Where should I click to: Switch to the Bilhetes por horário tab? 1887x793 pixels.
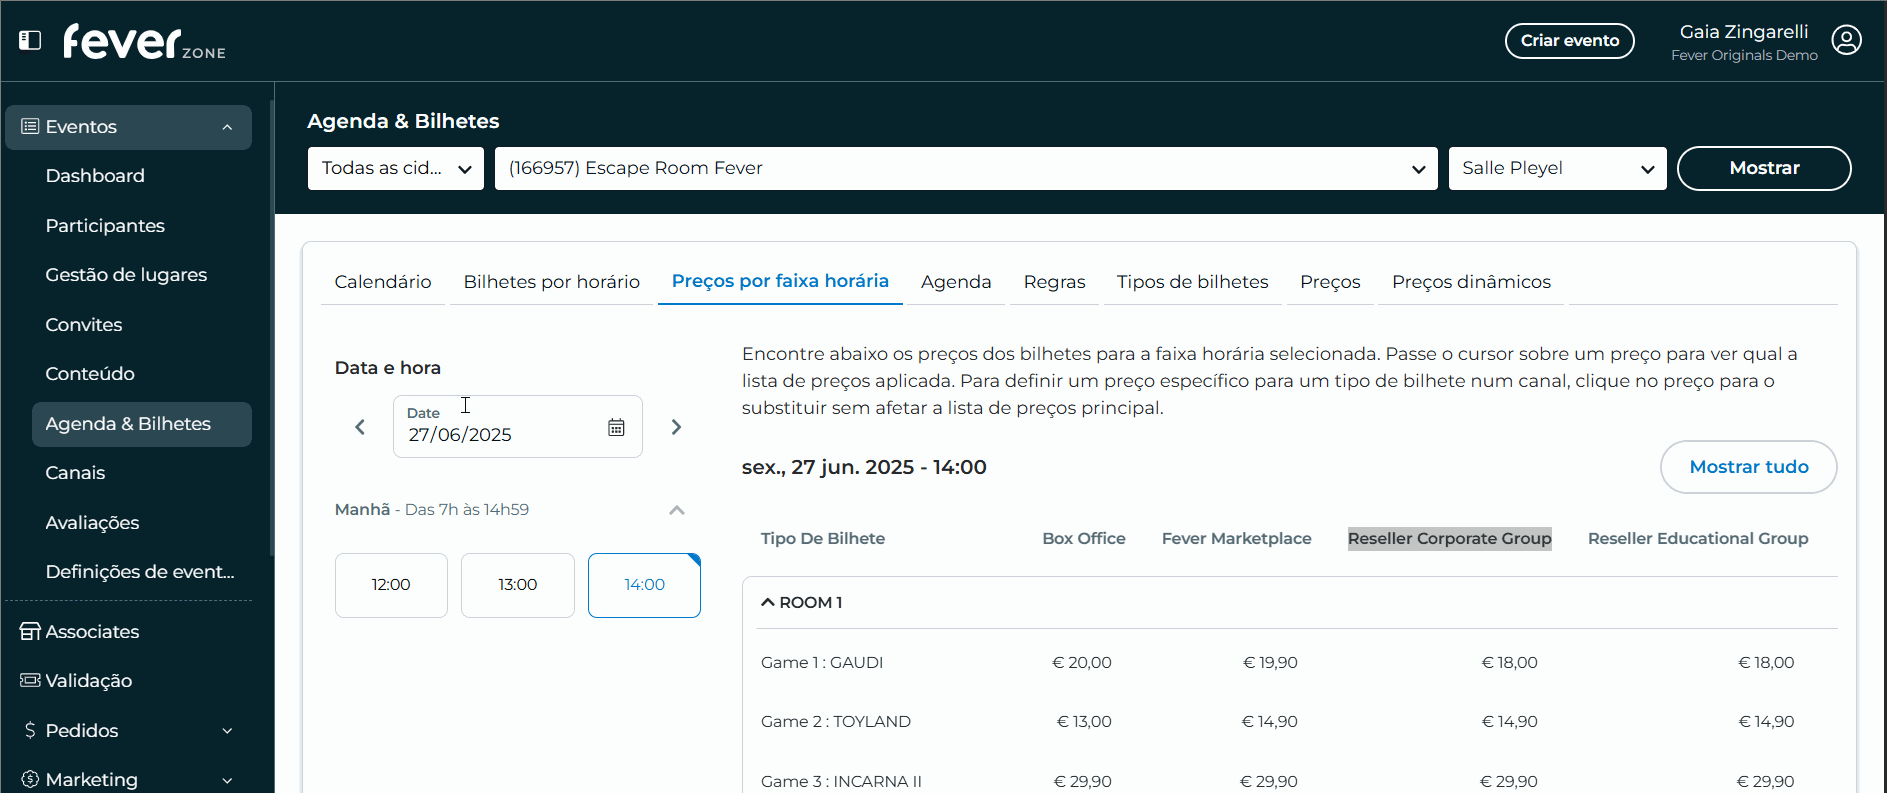pos(552,282)
